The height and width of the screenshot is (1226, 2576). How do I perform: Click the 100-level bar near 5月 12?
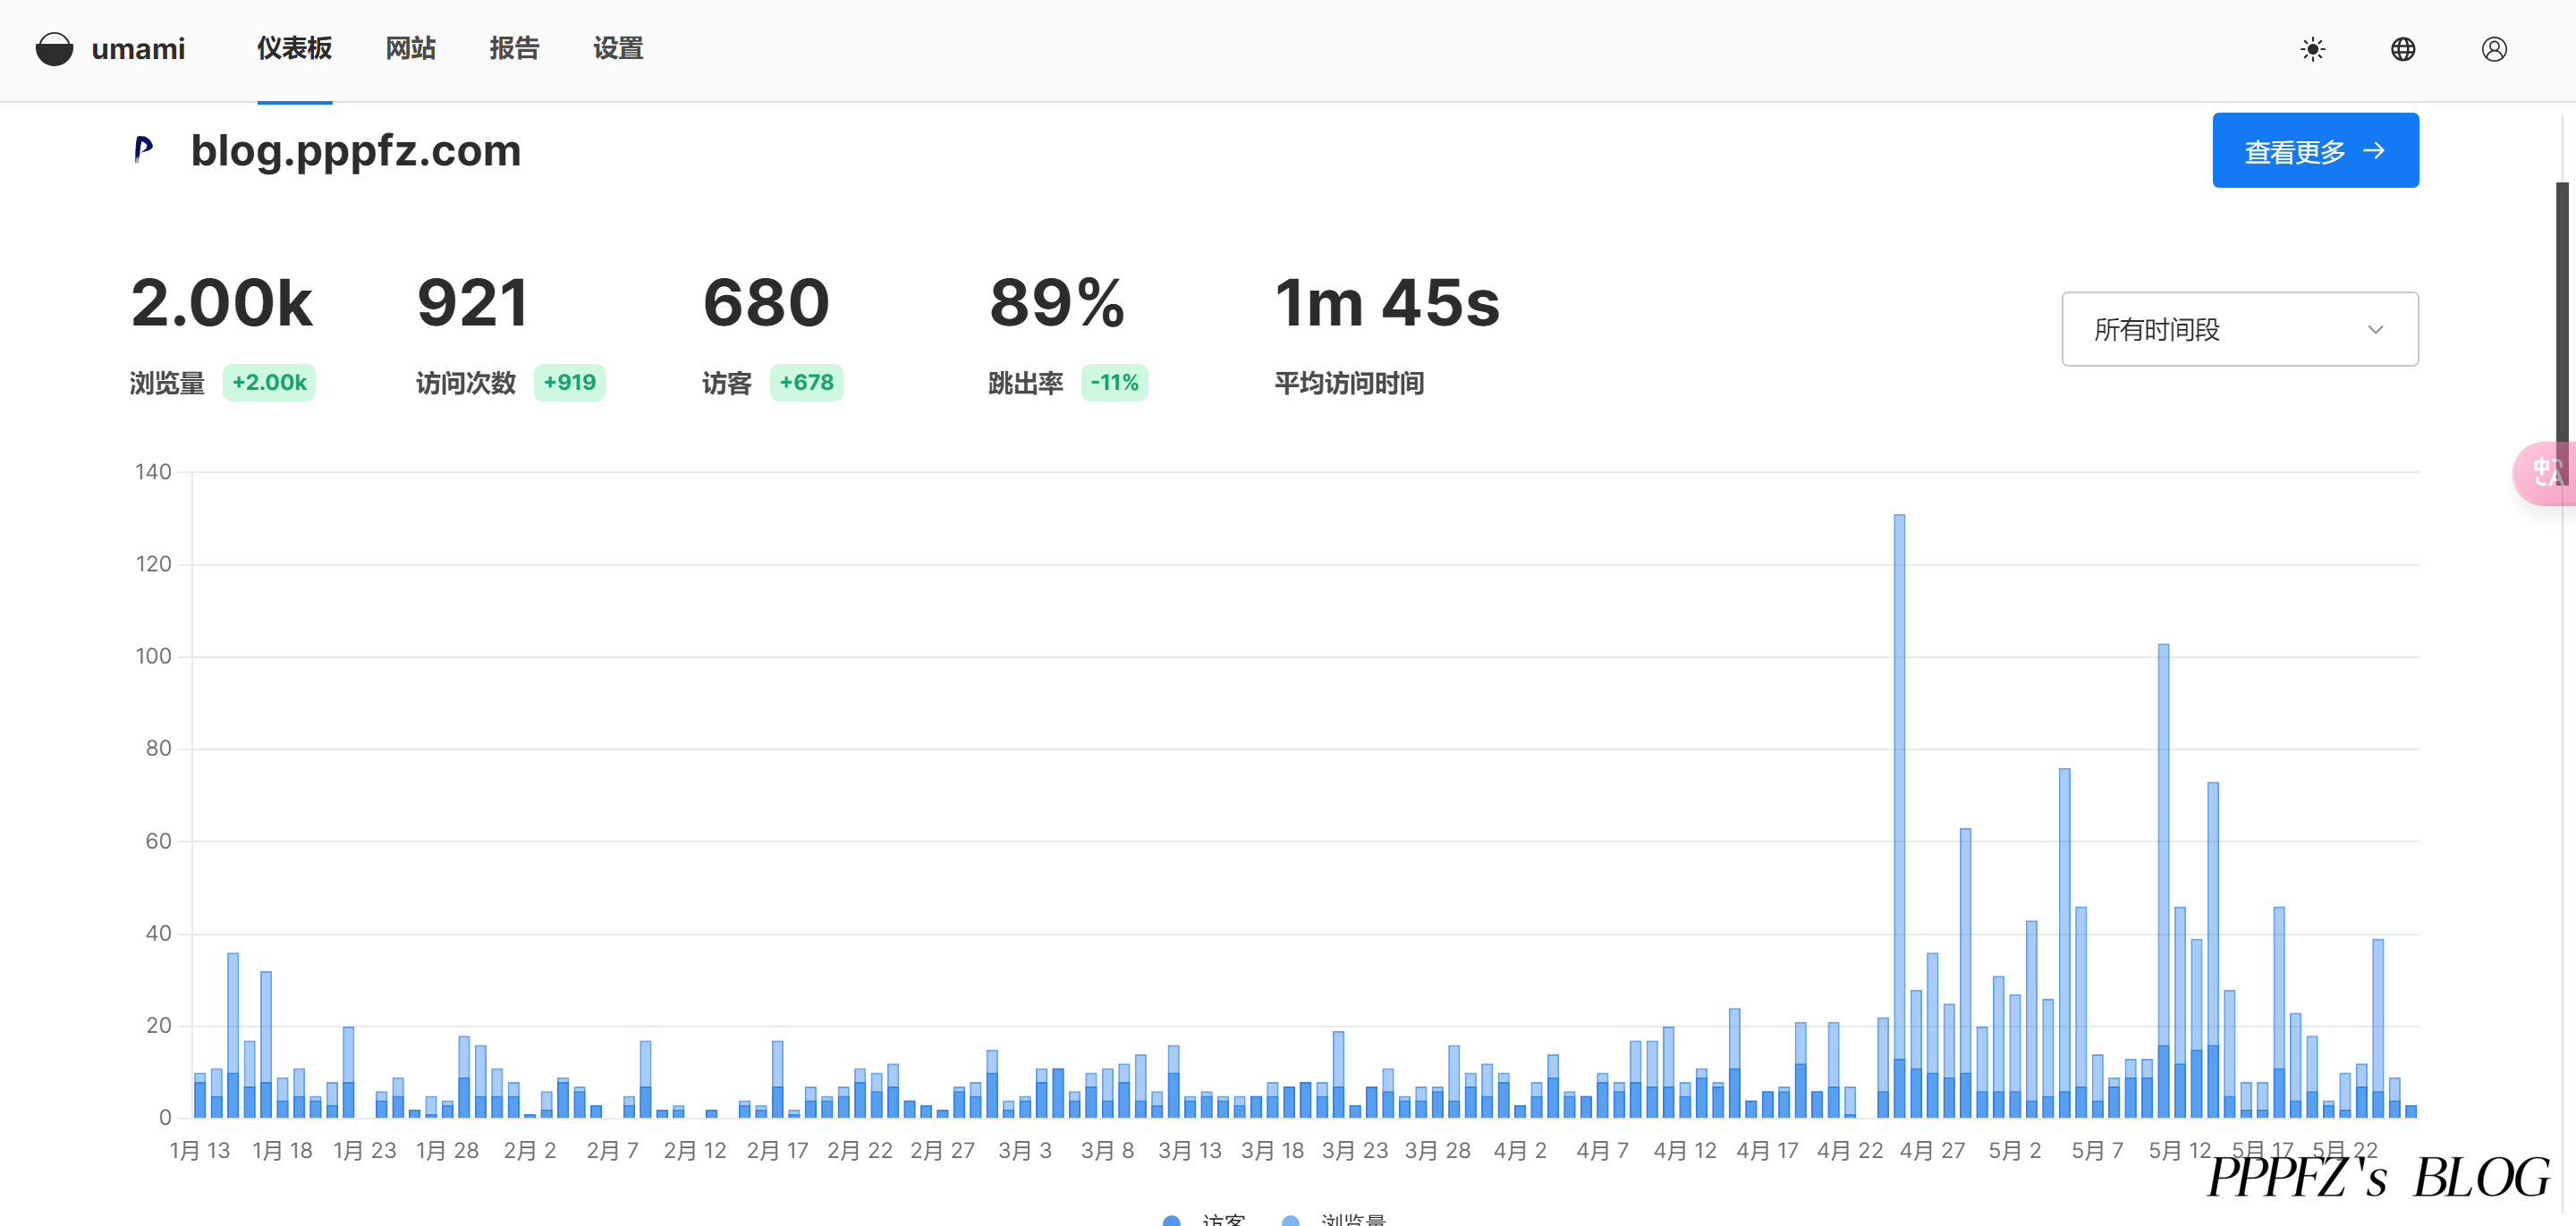2163,880
